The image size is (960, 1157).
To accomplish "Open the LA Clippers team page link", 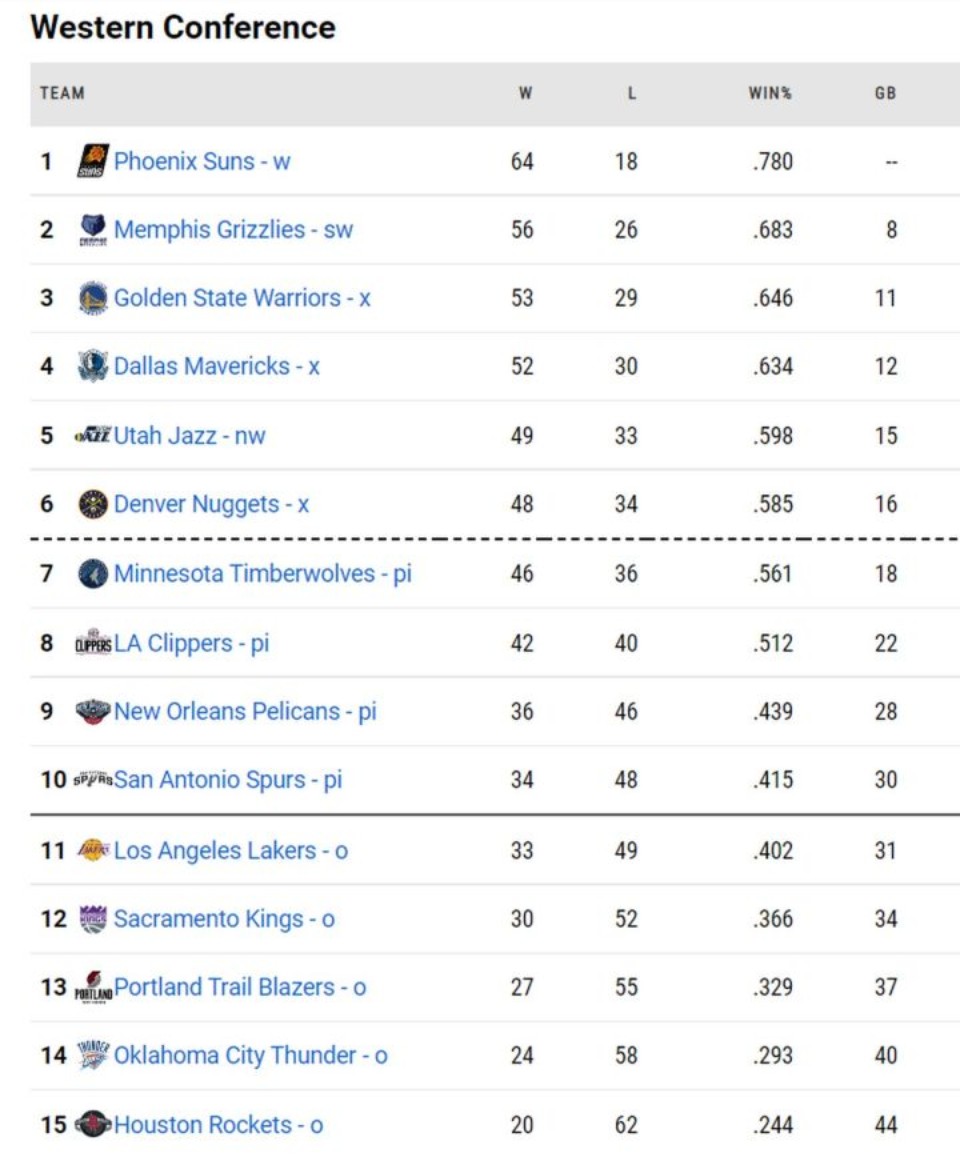I will (191, 643).
